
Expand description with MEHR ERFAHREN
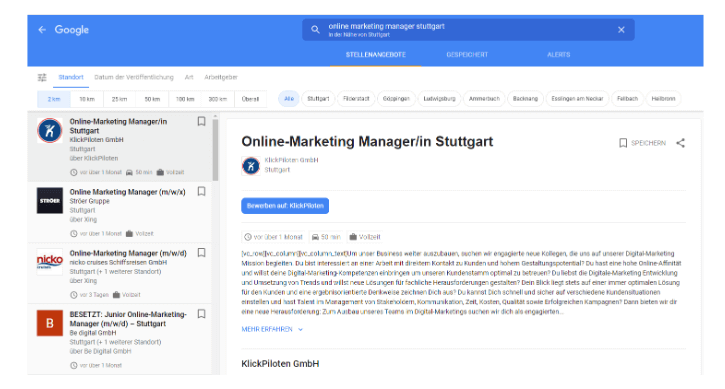coord(272,329)
